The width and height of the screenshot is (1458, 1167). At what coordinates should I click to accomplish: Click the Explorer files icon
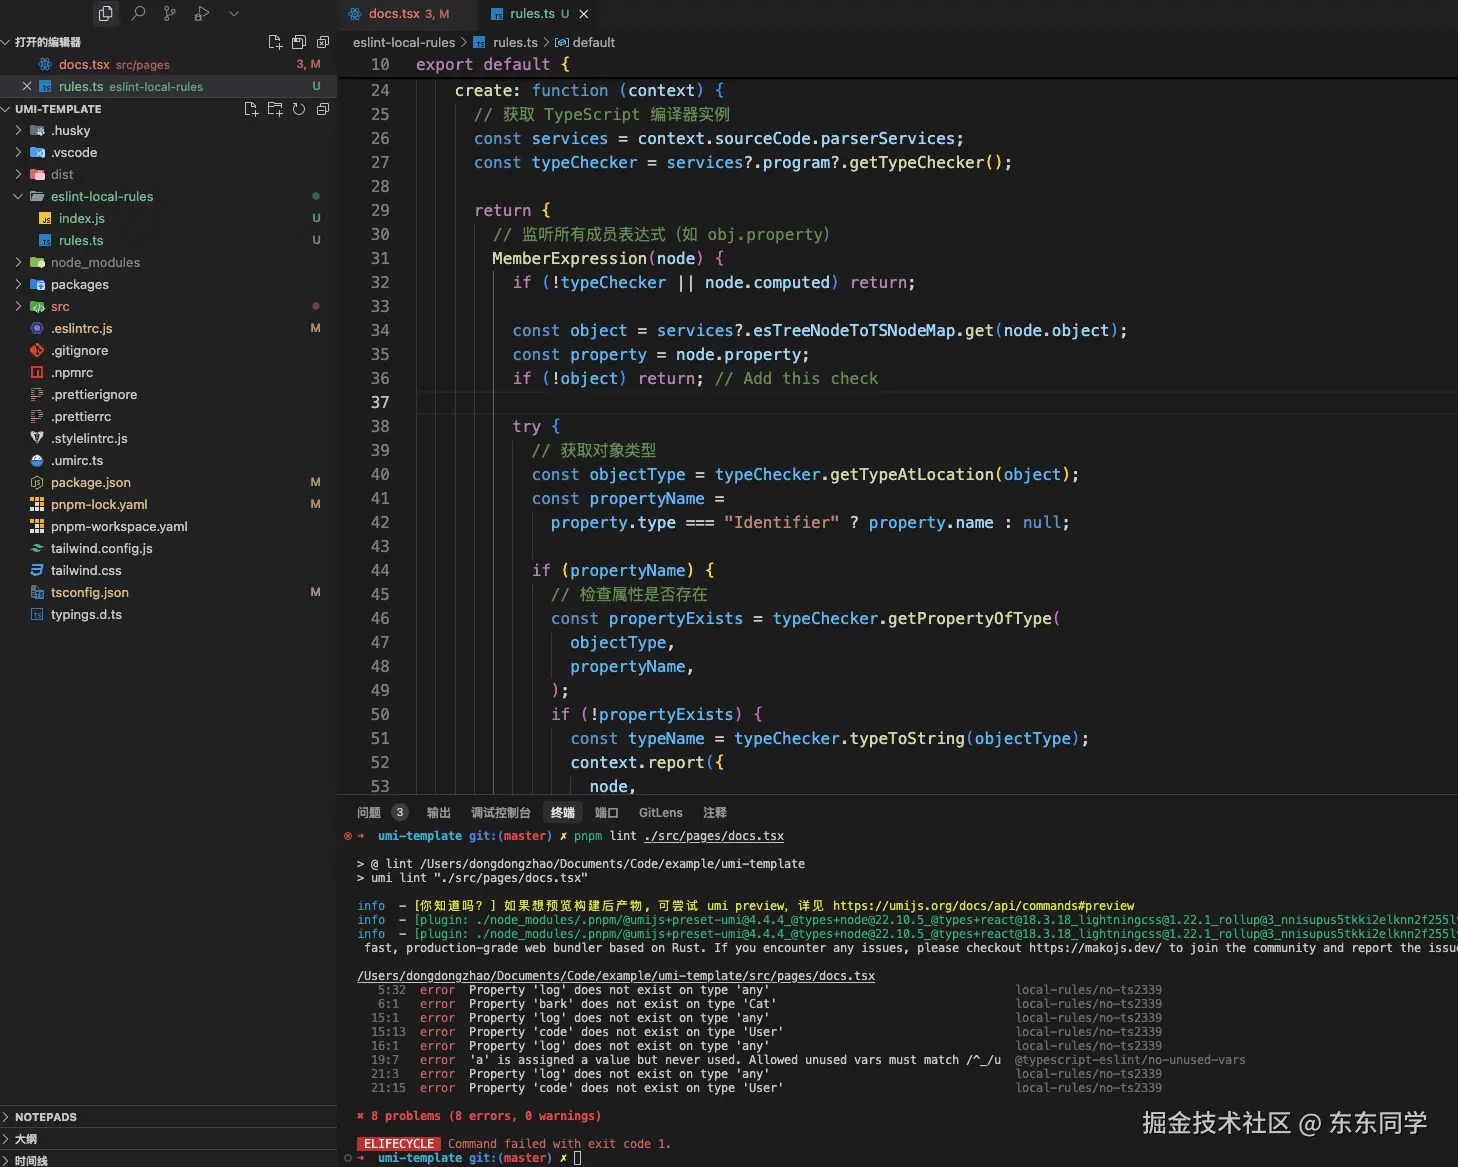106,14
